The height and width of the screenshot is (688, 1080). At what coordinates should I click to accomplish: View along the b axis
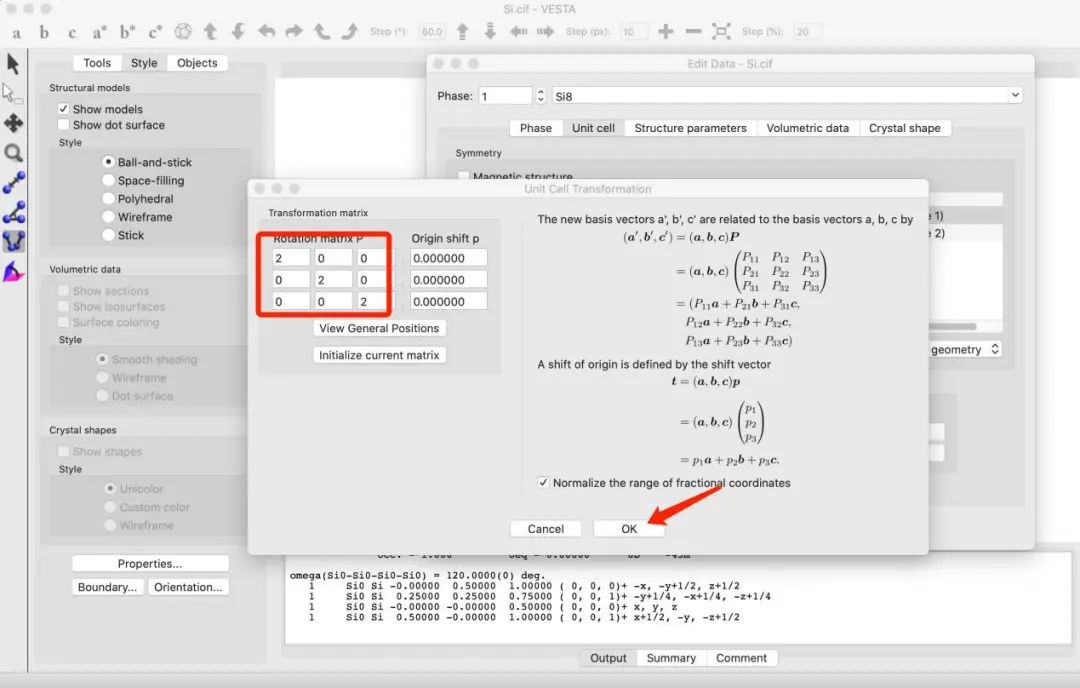click(44, 32)
